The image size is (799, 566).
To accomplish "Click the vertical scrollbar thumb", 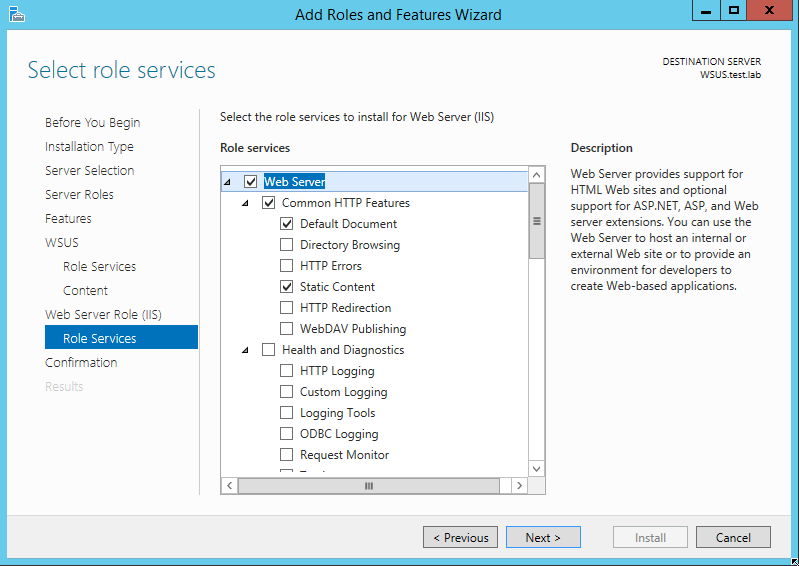I will coord(537,221).
